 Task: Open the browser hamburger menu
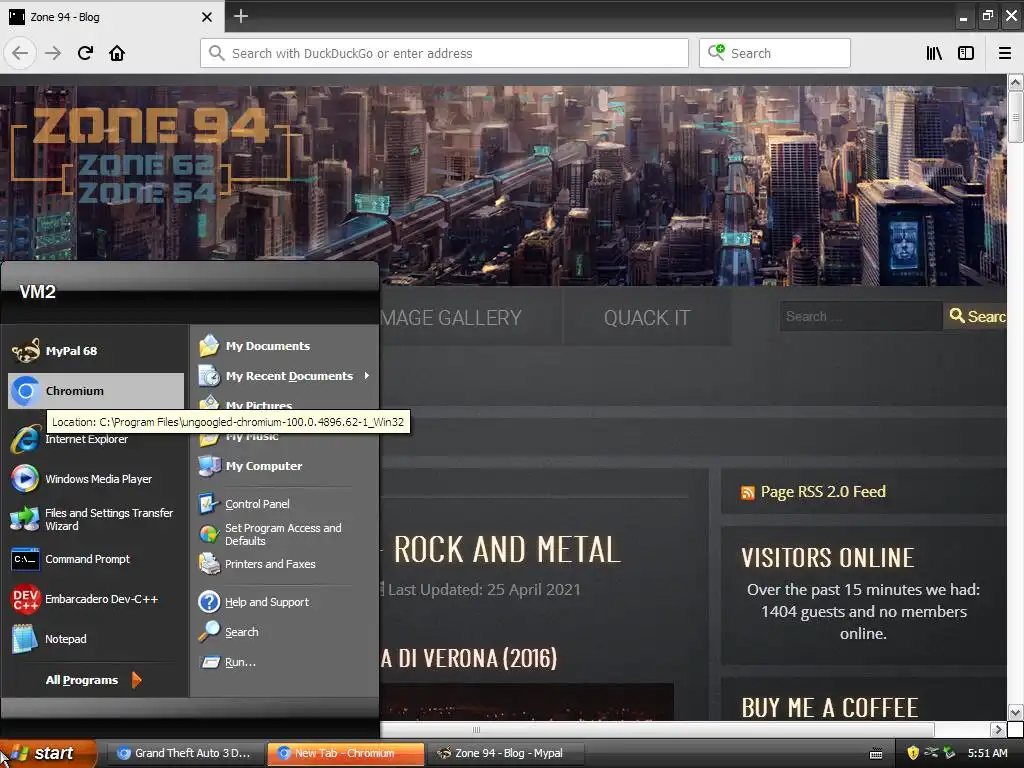(1005, 53)
